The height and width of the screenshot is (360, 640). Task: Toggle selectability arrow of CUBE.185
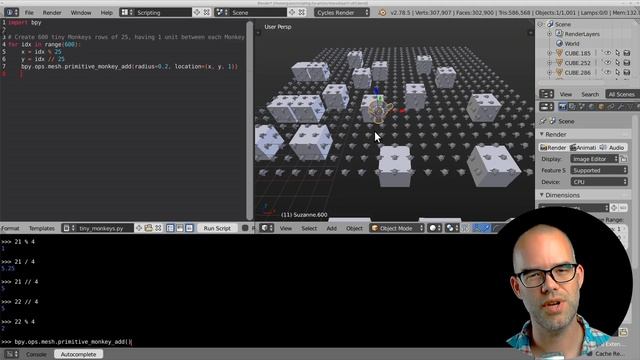pyautogui.click(x=617, y=53)
